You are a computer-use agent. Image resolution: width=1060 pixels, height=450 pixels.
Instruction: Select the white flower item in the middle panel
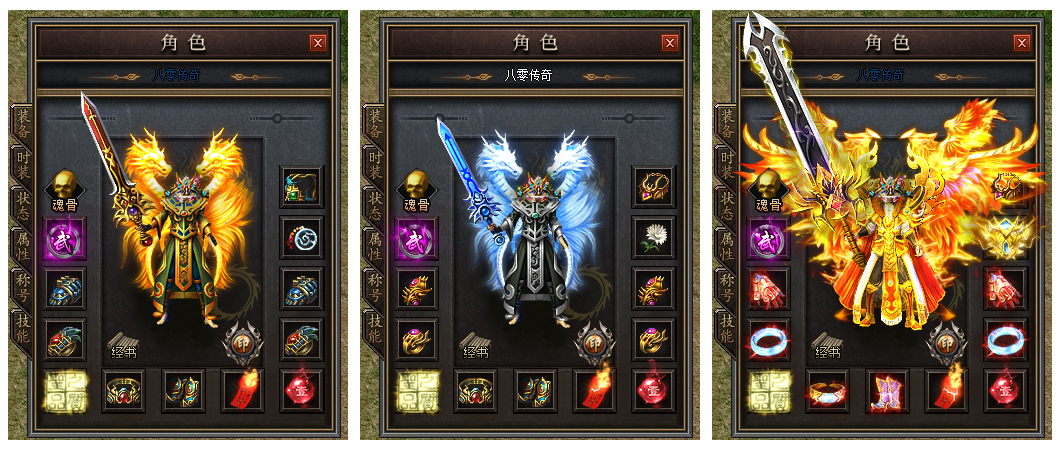tap(654, 238)
